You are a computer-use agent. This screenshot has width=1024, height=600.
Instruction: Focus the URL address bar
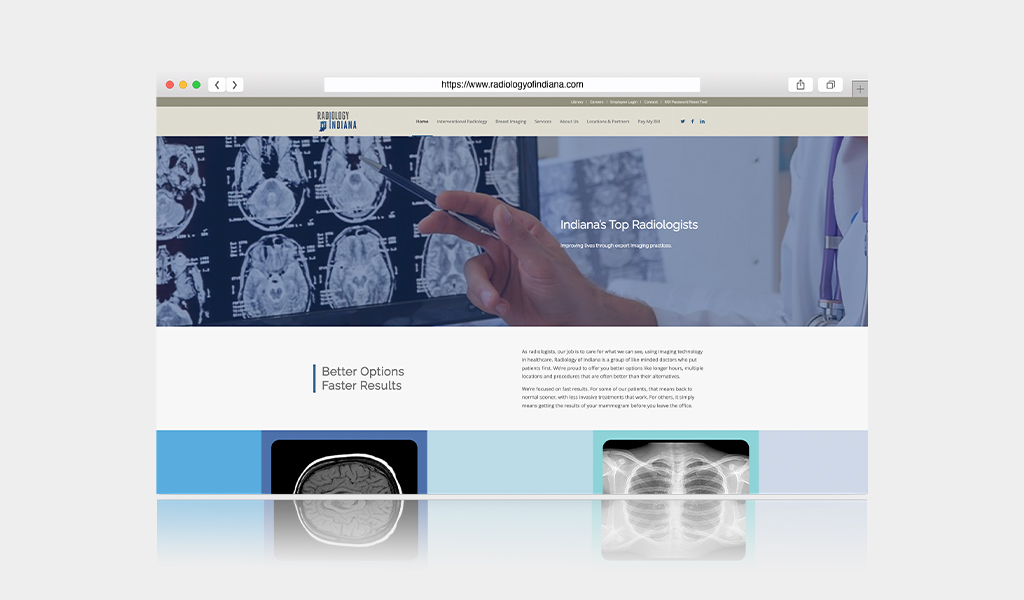512,85
